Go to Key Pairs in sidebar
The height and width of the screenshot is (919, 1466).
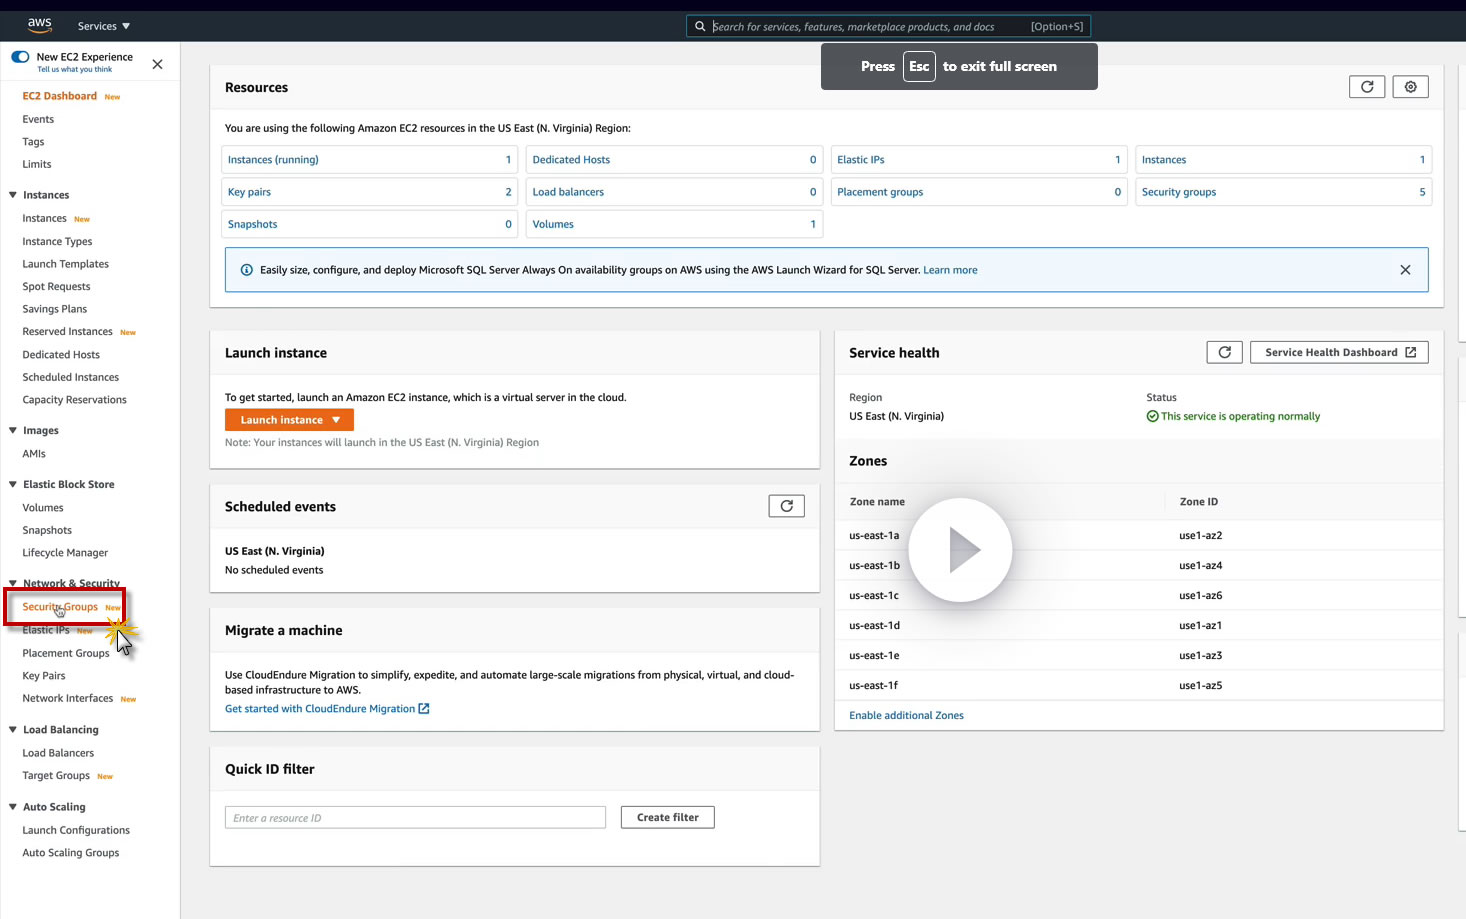pos(44,676)
